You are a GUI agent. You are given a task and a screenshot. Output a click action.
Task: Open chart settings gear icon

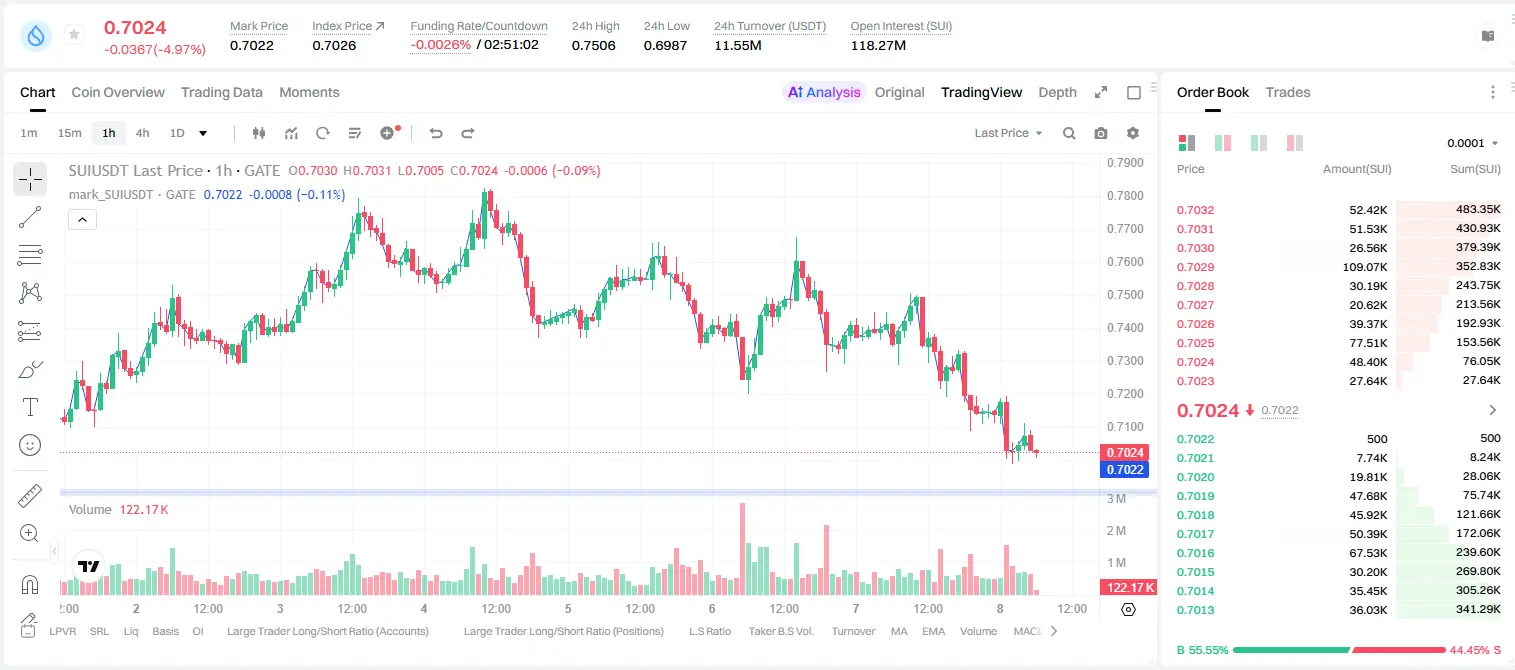click(x=1133, y=133)
